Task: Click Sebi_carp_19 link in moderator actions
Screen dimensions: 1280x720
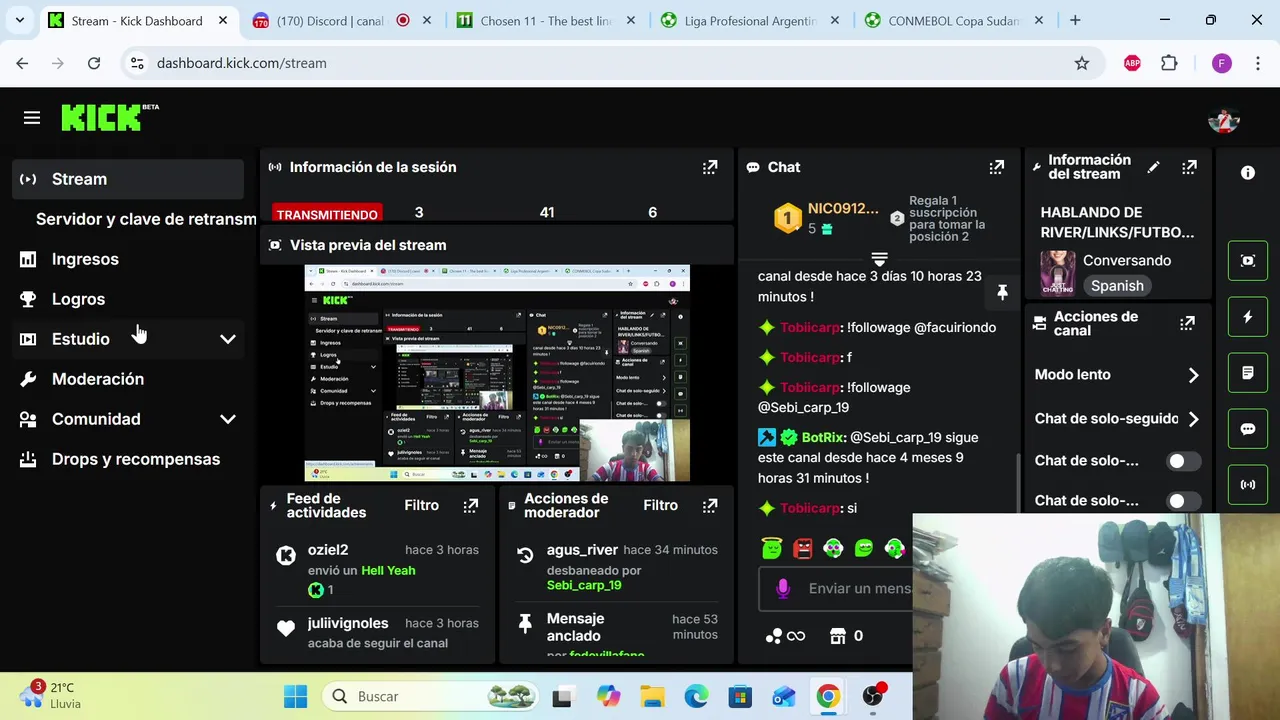Action: (584, 585)
